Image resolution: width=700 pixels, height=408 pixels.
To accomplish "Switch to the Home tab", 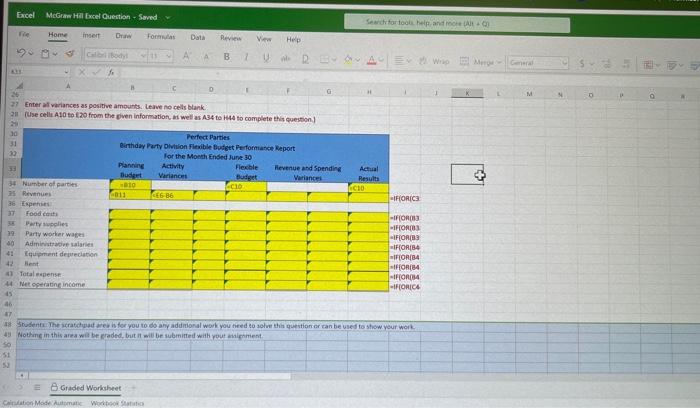I will coord(58,35).
